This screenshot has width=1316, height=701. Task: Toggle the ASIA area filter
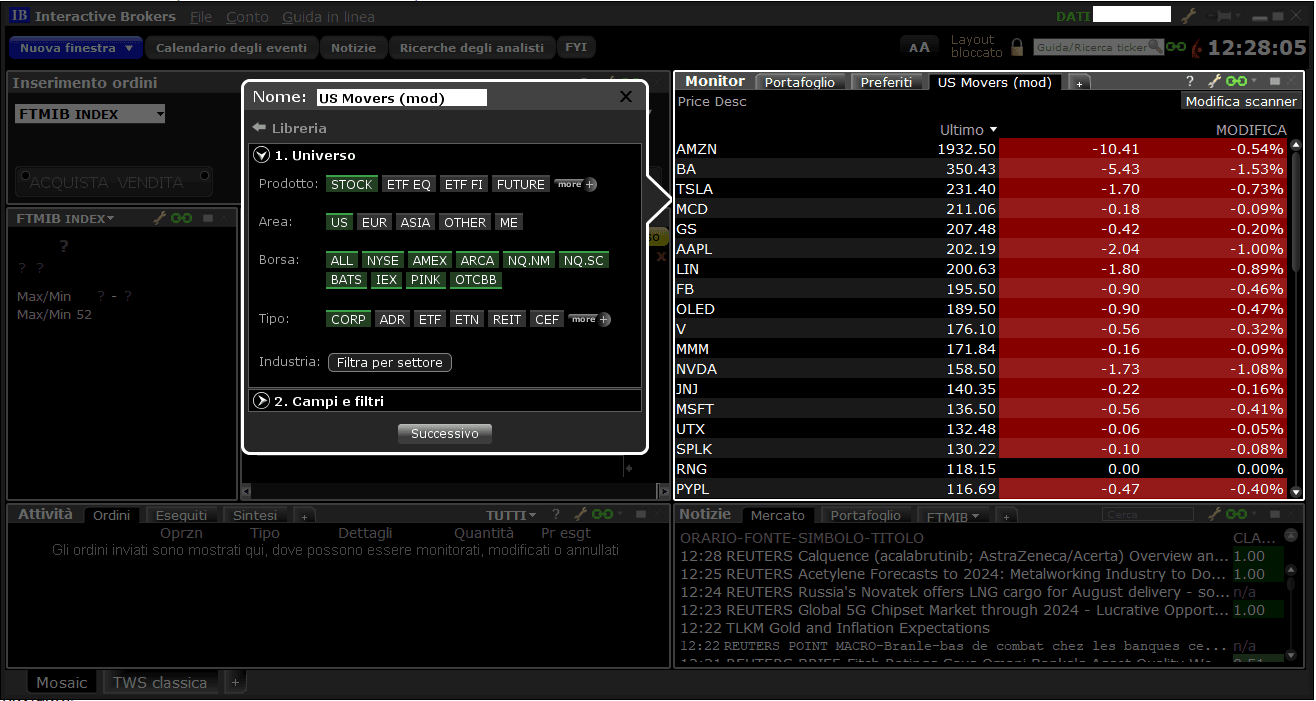(x=416, y=222)
